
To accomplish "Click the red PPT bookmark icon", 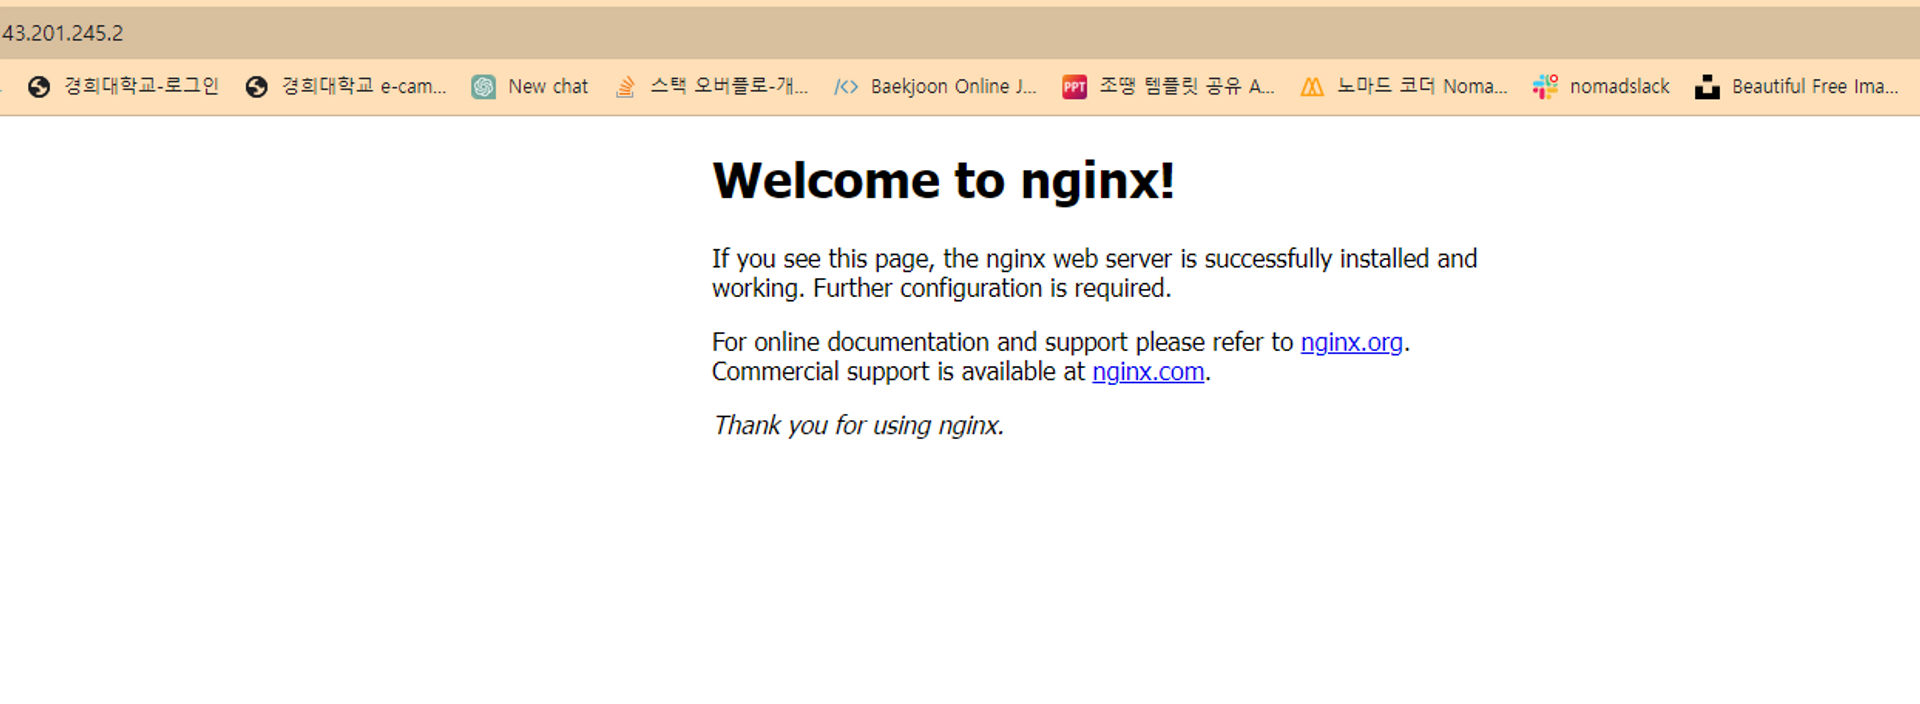I will point(1075,87).
